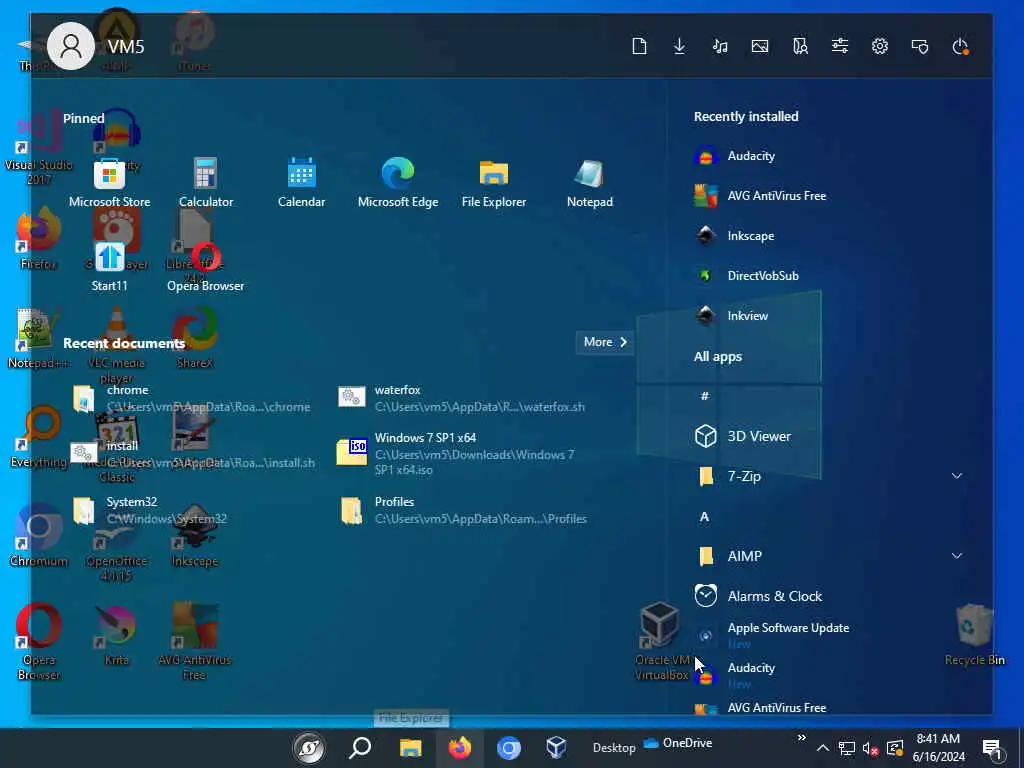Open Firefox from the taskbar
The image size is (1024, 768).
(x=460, y=748)
